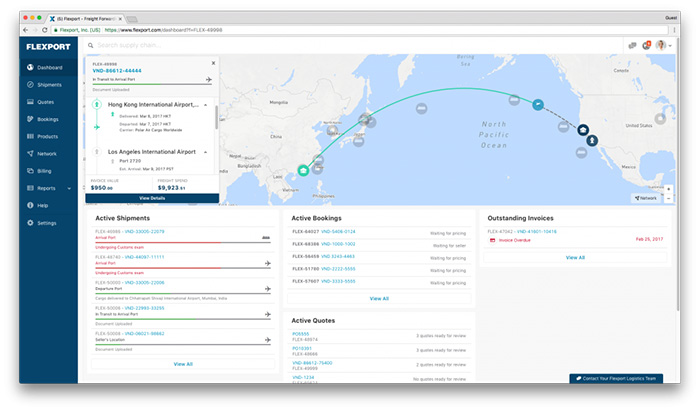Go to Billing in sidebar

pyautogui.click(x=48, y=171)
